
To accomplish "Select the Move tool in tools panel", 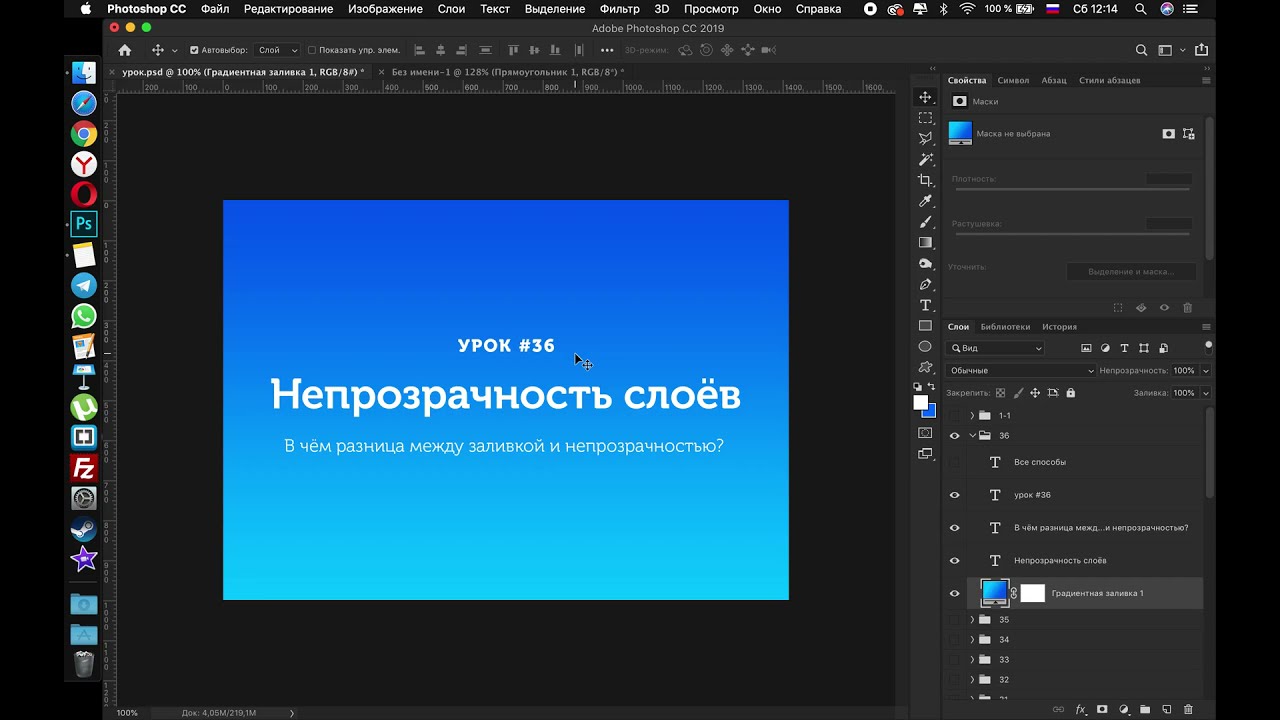I will click(925, 97).
